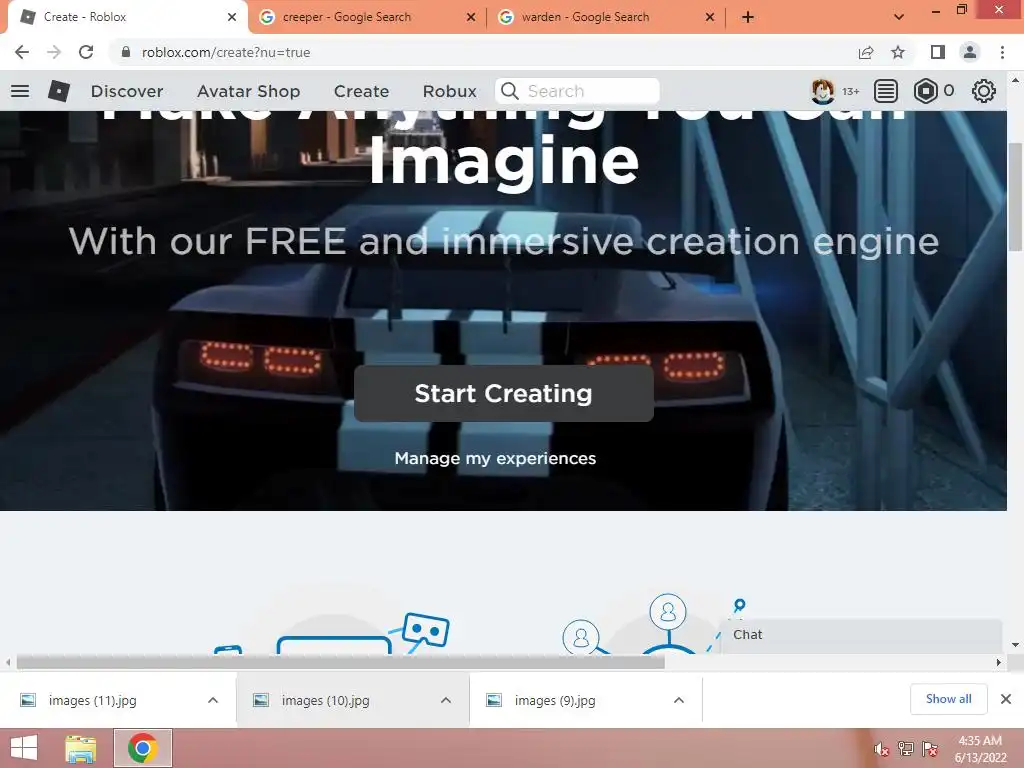Open File Explorer from the taskbar
This screenshot has width=1024, height=768.
pos(81,748)
